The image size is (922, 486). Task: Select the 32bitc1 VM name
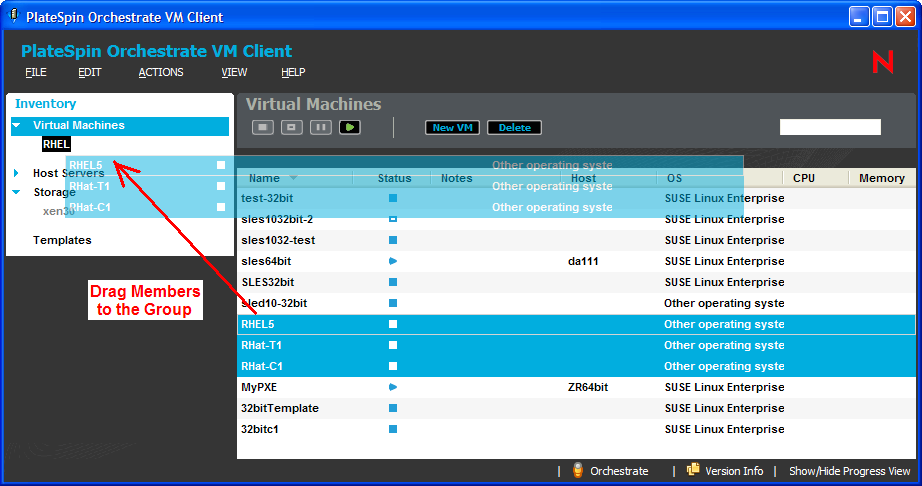click(x=260, y=429)
